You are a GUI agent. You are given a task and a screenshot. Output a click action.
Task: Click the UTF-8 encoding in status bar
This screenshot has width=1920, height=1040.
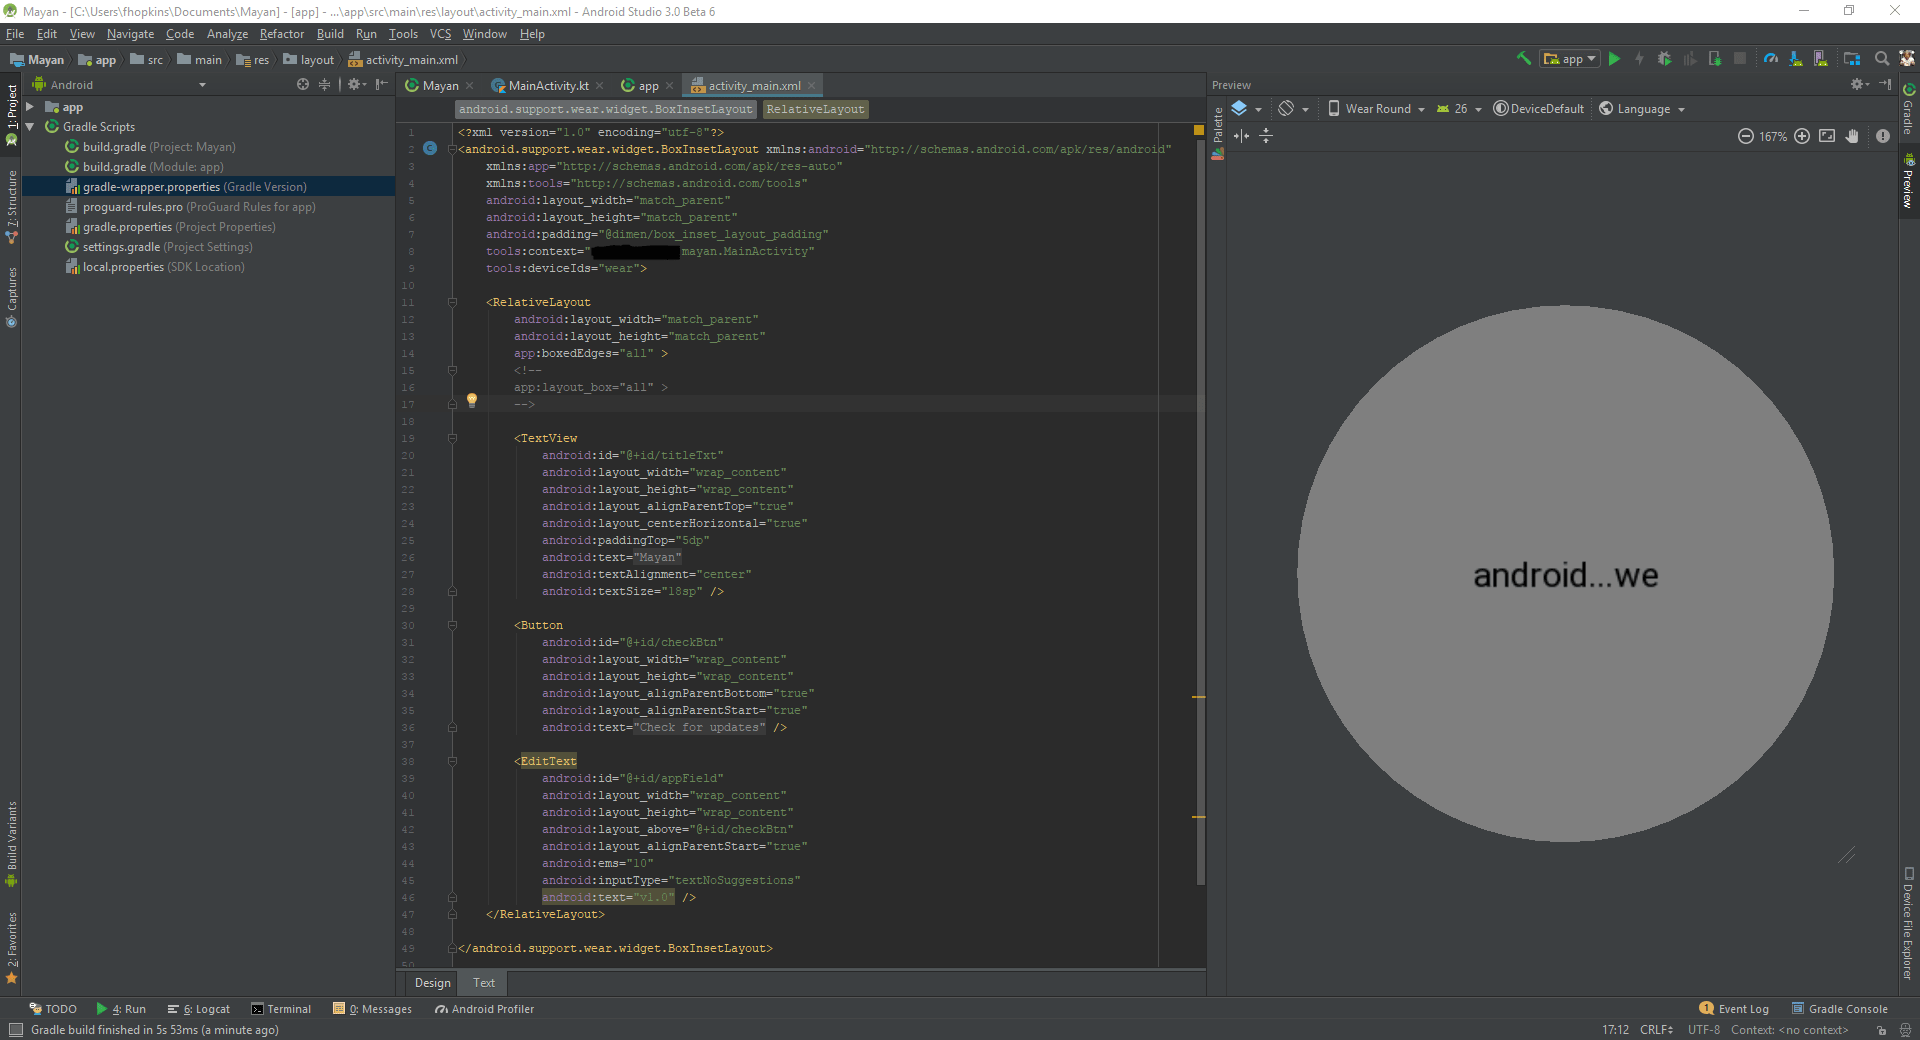point(1703,1030)
